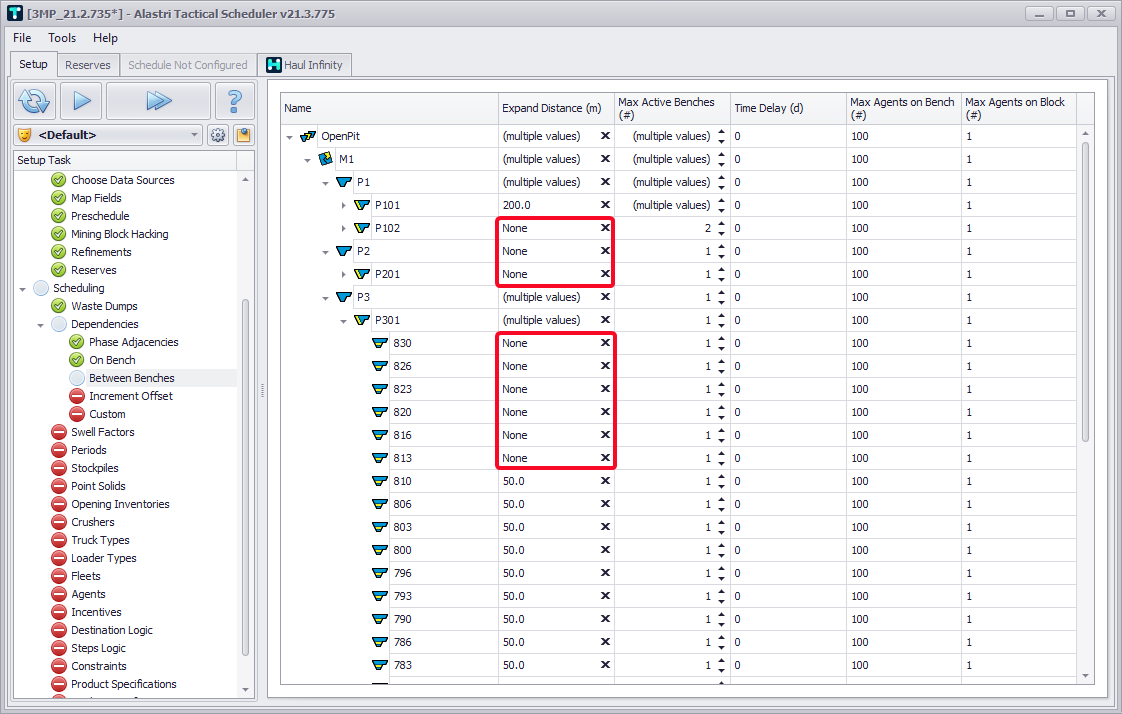Clear the Expand Distance for bench 810

pyautogui.click(x=605, y=481)
